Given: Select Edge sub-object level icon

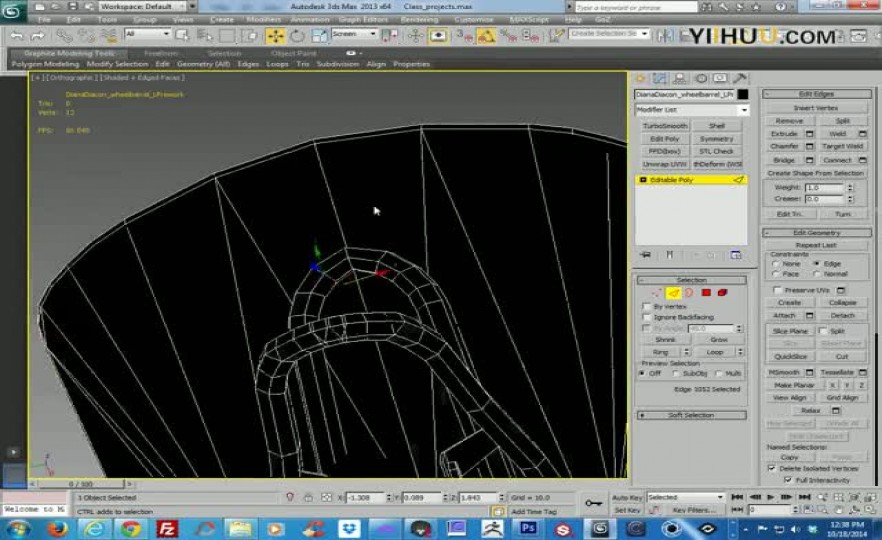Looking at the screenshot, I should [673, 292].
